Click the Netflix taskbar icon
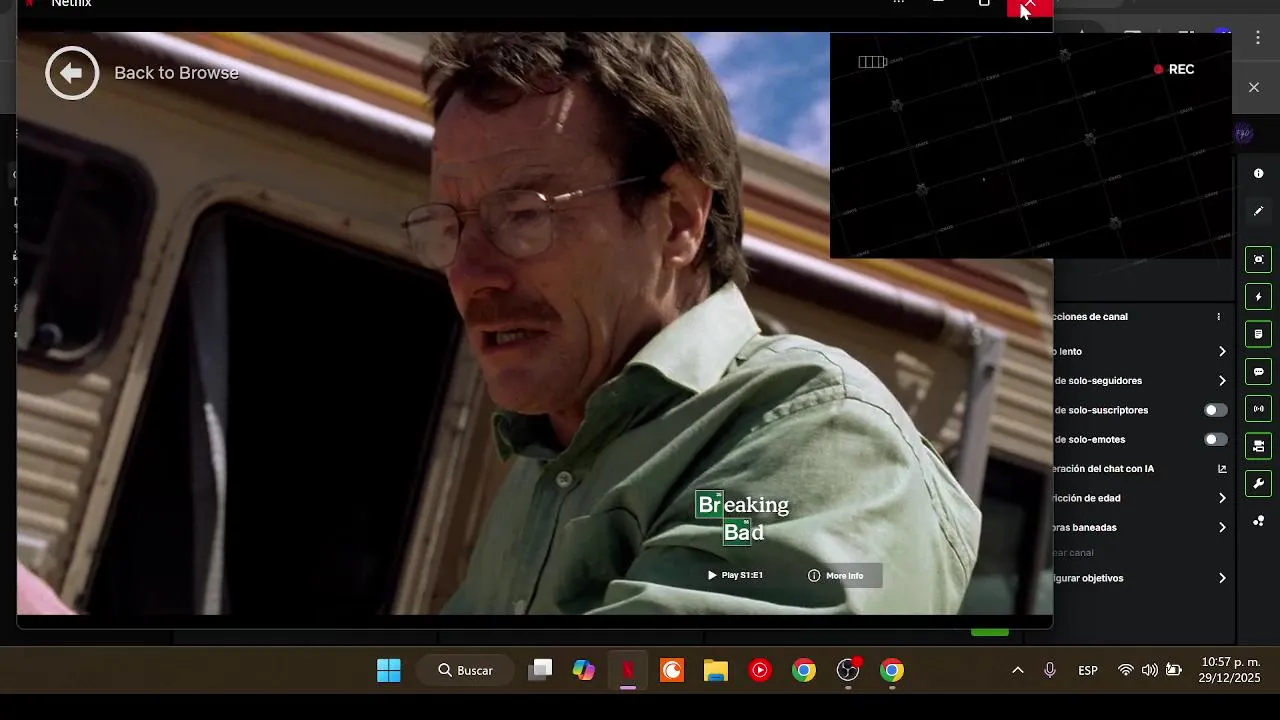Viewport: 1280px width, 720px height. click(628, 670)
